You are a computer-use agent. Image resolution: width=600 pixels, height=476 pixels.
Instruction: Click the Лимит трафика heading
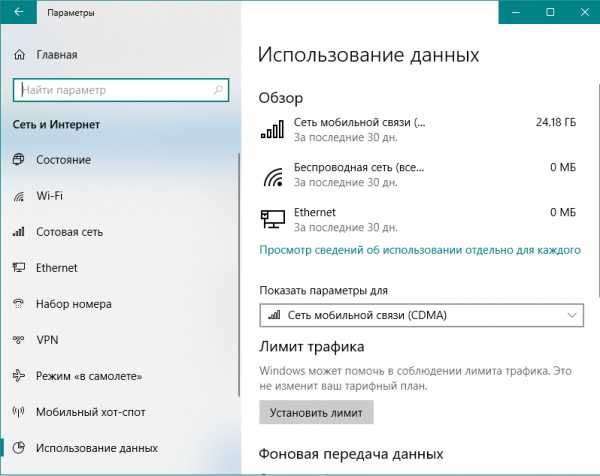(x=311, y=347)
